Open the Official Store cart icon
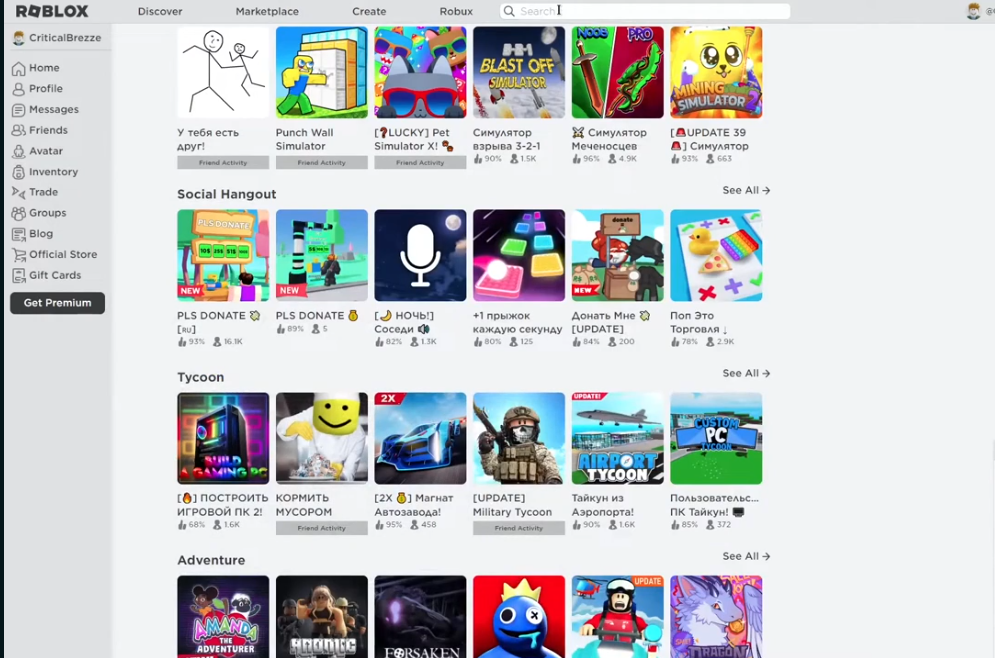The height and width of the screenshot is (658, 995). pos(18,254)
